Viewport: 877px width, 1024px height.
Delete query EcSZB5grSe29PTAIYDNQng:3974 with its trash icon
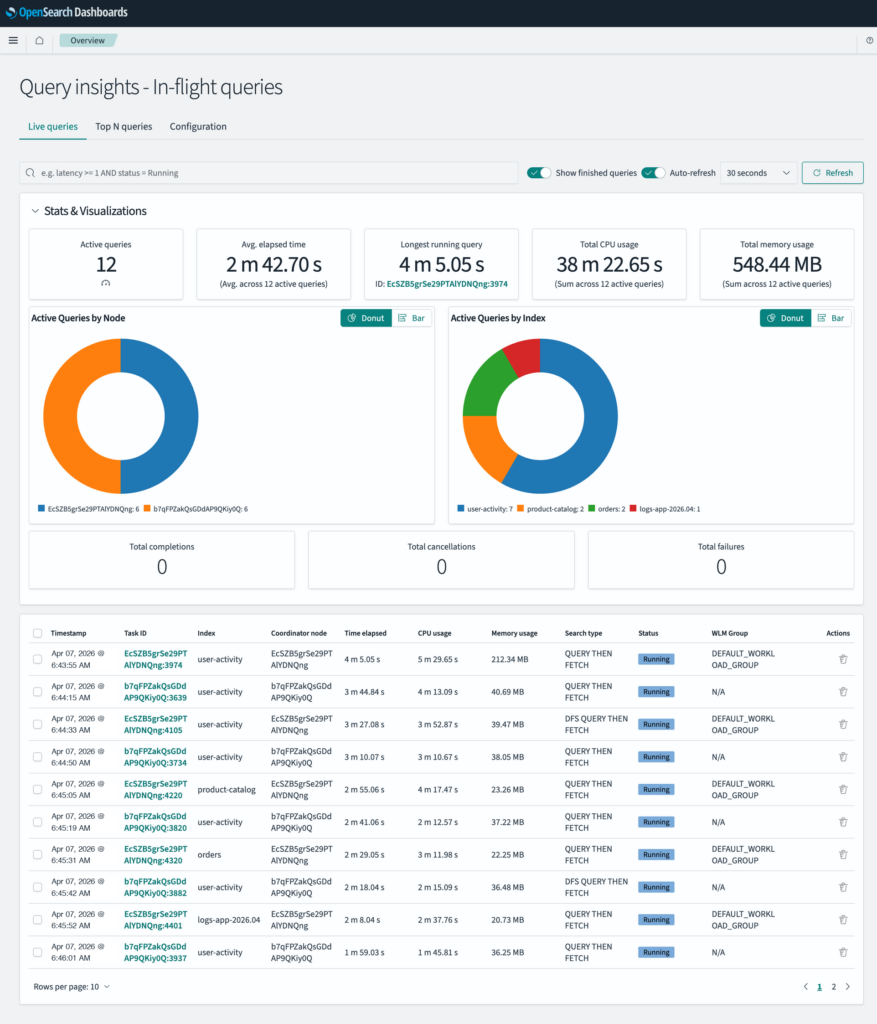click(x=843, y=660)
